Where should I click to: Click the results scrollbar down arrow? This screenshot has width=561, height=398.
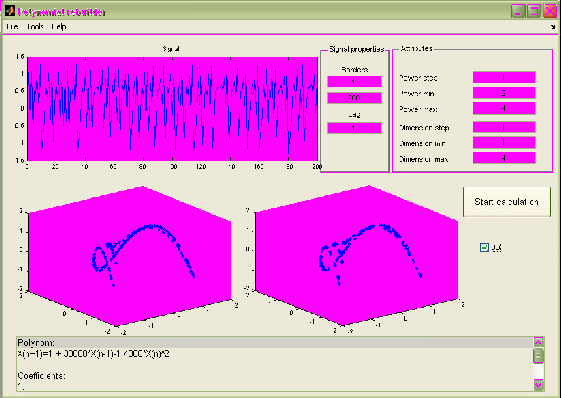[538, 385]
